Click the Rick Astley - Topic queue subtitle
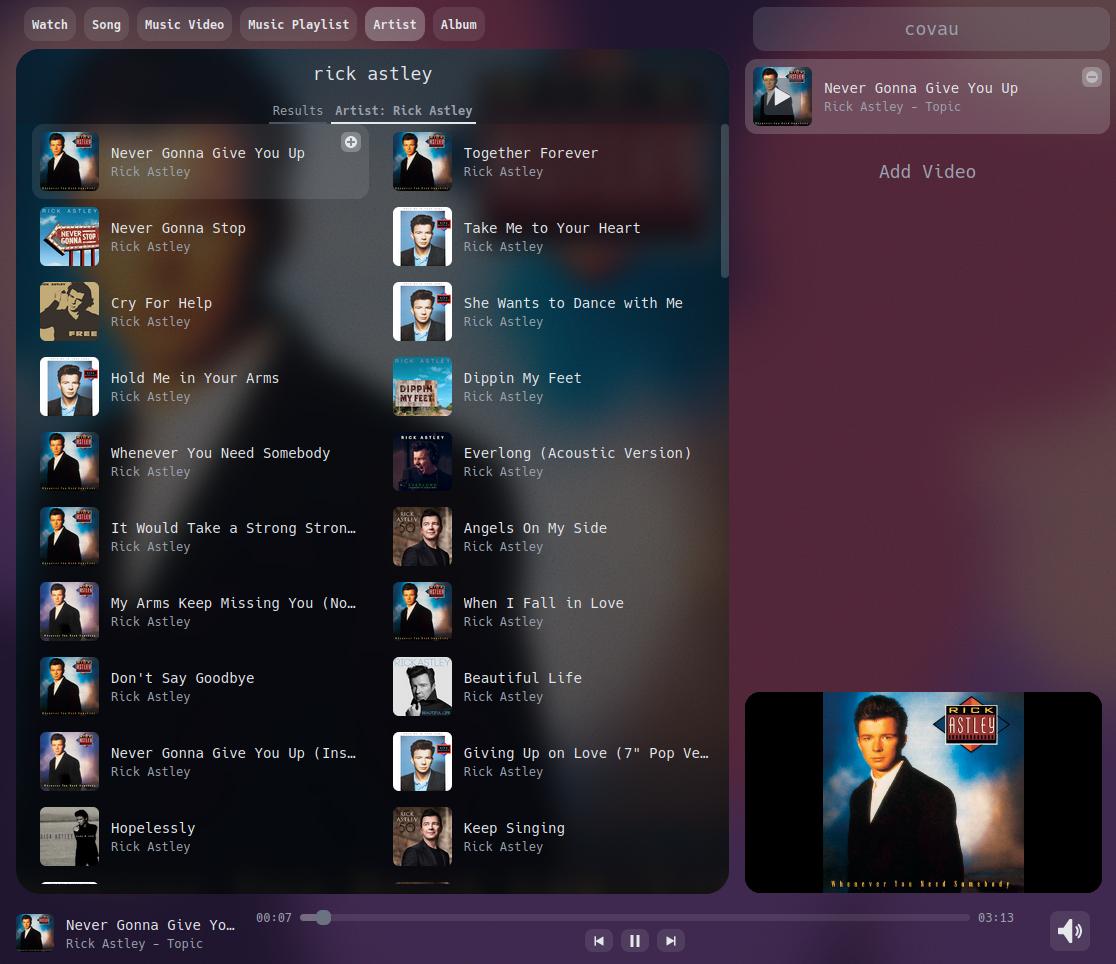The height and width of the screenshot is (964, 1116). pyautogui.click(x=892, y=107)
